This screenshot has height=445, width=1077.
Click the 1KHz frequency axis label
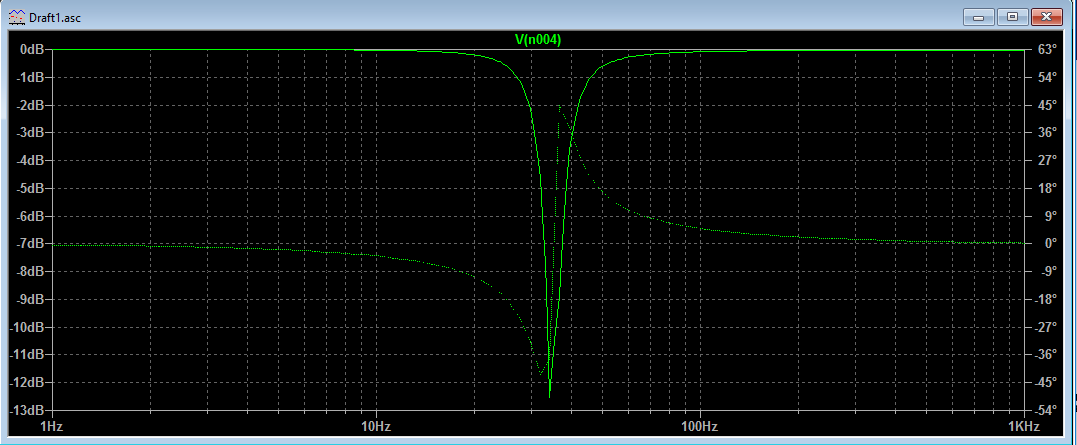[x=1024, y=426]
